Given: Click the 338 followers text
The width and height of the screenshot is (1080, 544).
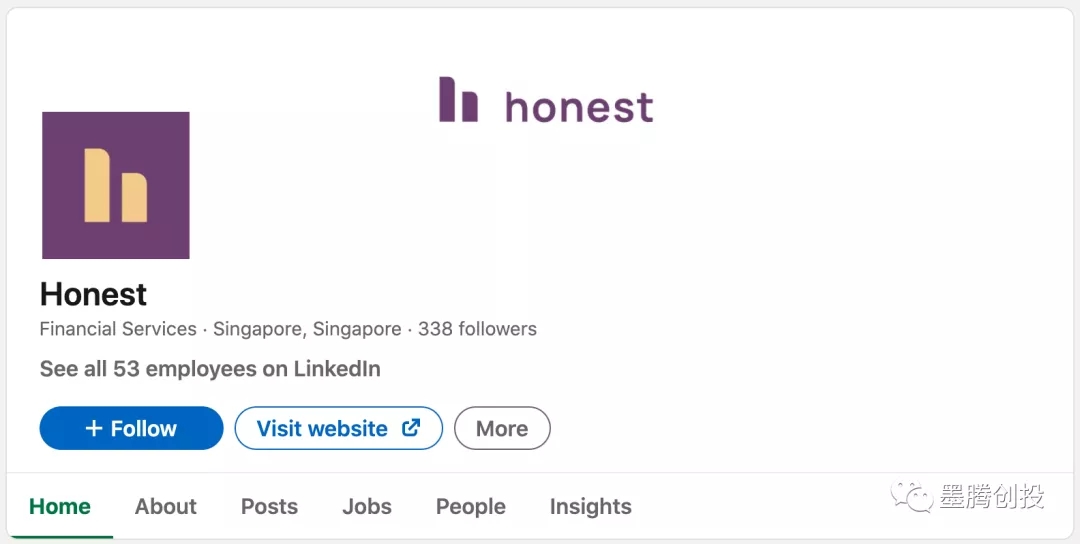Looking at the screenshot, I should (477, 329).
